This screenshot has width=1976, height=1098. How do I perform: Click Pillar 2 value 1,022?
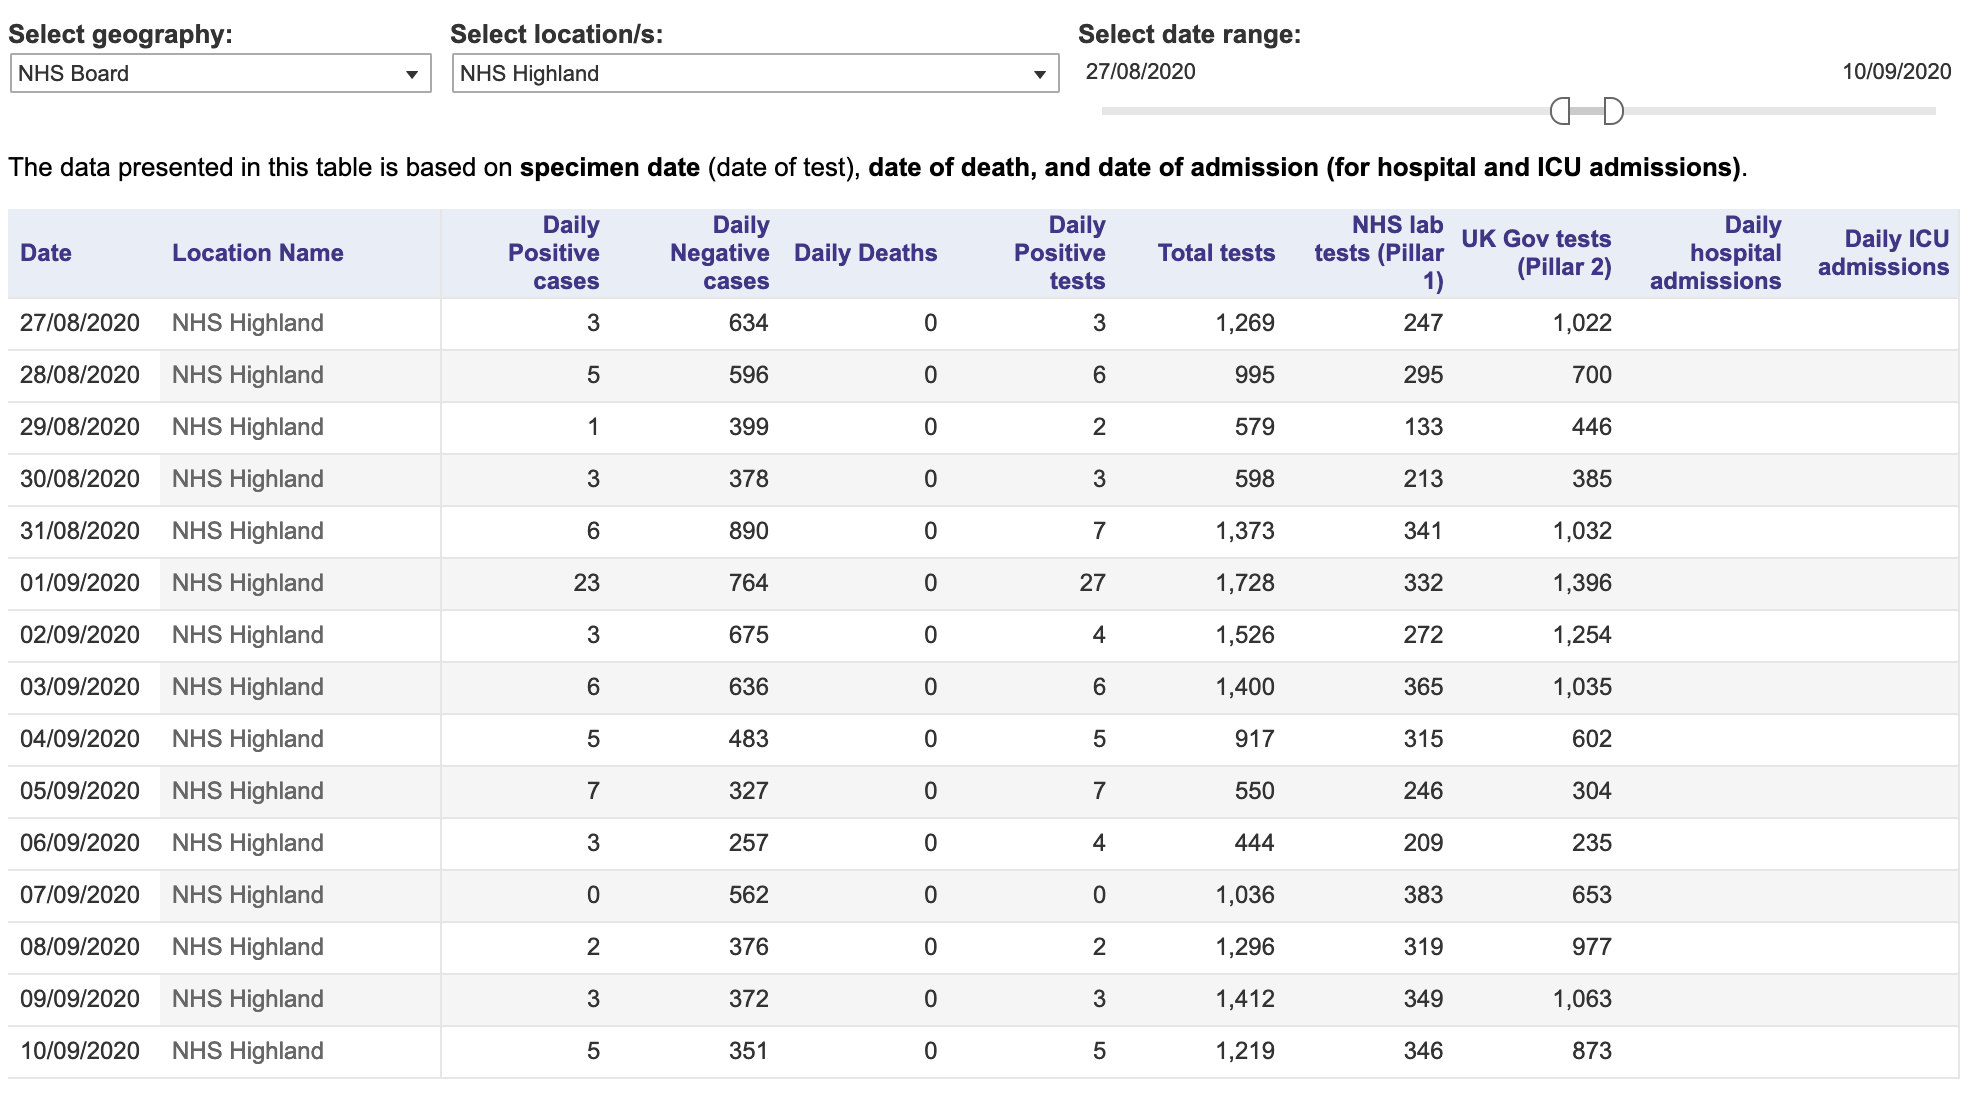tap(1582, 323)
